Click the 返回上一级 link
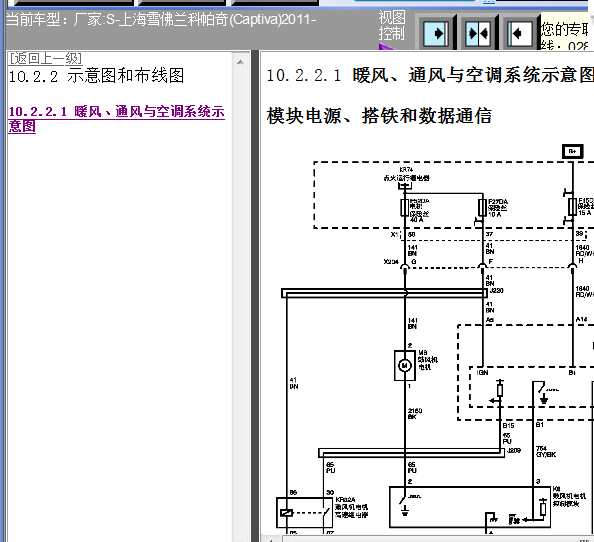Image resolution: width=594 pixels, height=542 pixels. click(45, 59)
